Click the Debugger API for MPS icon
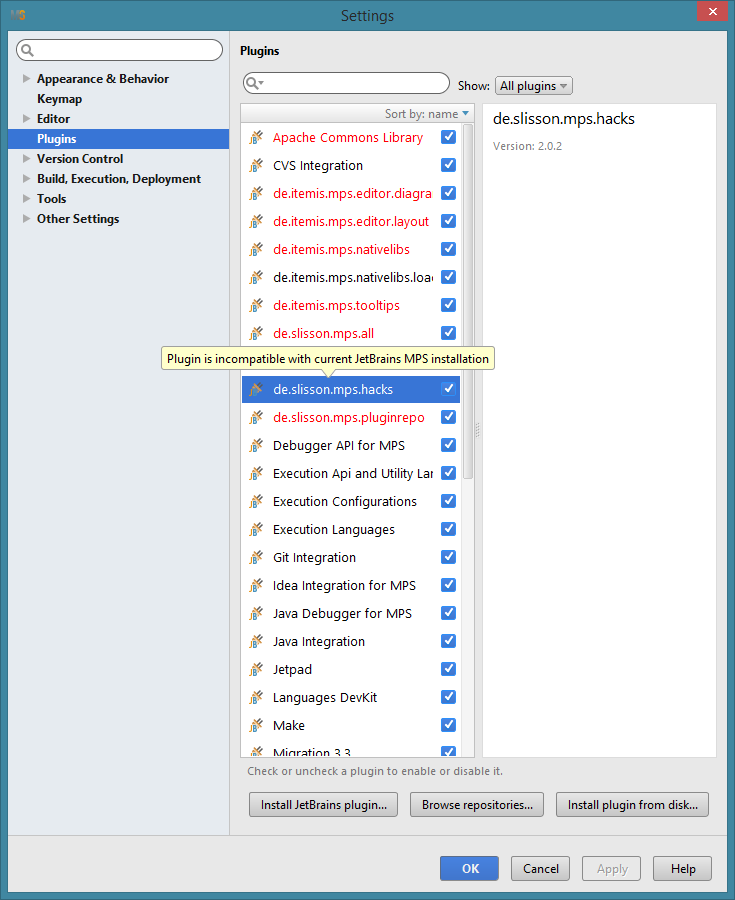Screen dimensions: 735x900 click(x=256, y=446)
